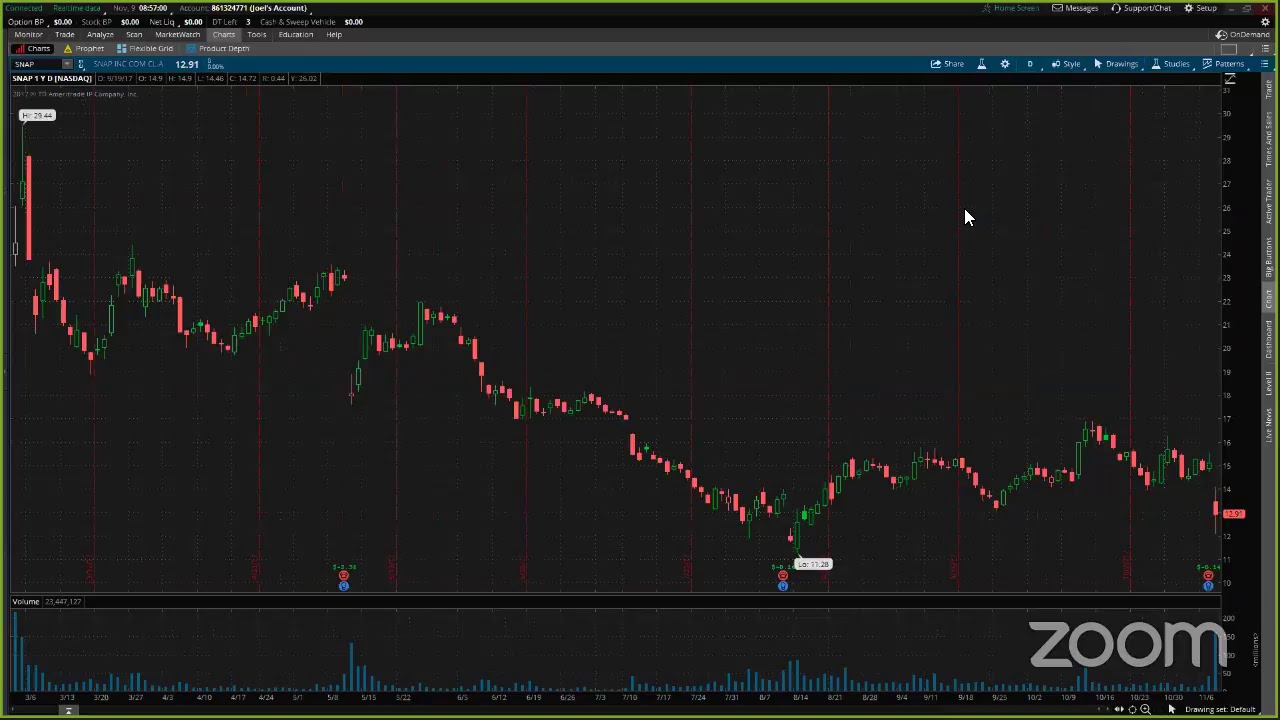Open the Times And Sales side tab
The height and width of the screenshot is (720, 1280).
1269,139
